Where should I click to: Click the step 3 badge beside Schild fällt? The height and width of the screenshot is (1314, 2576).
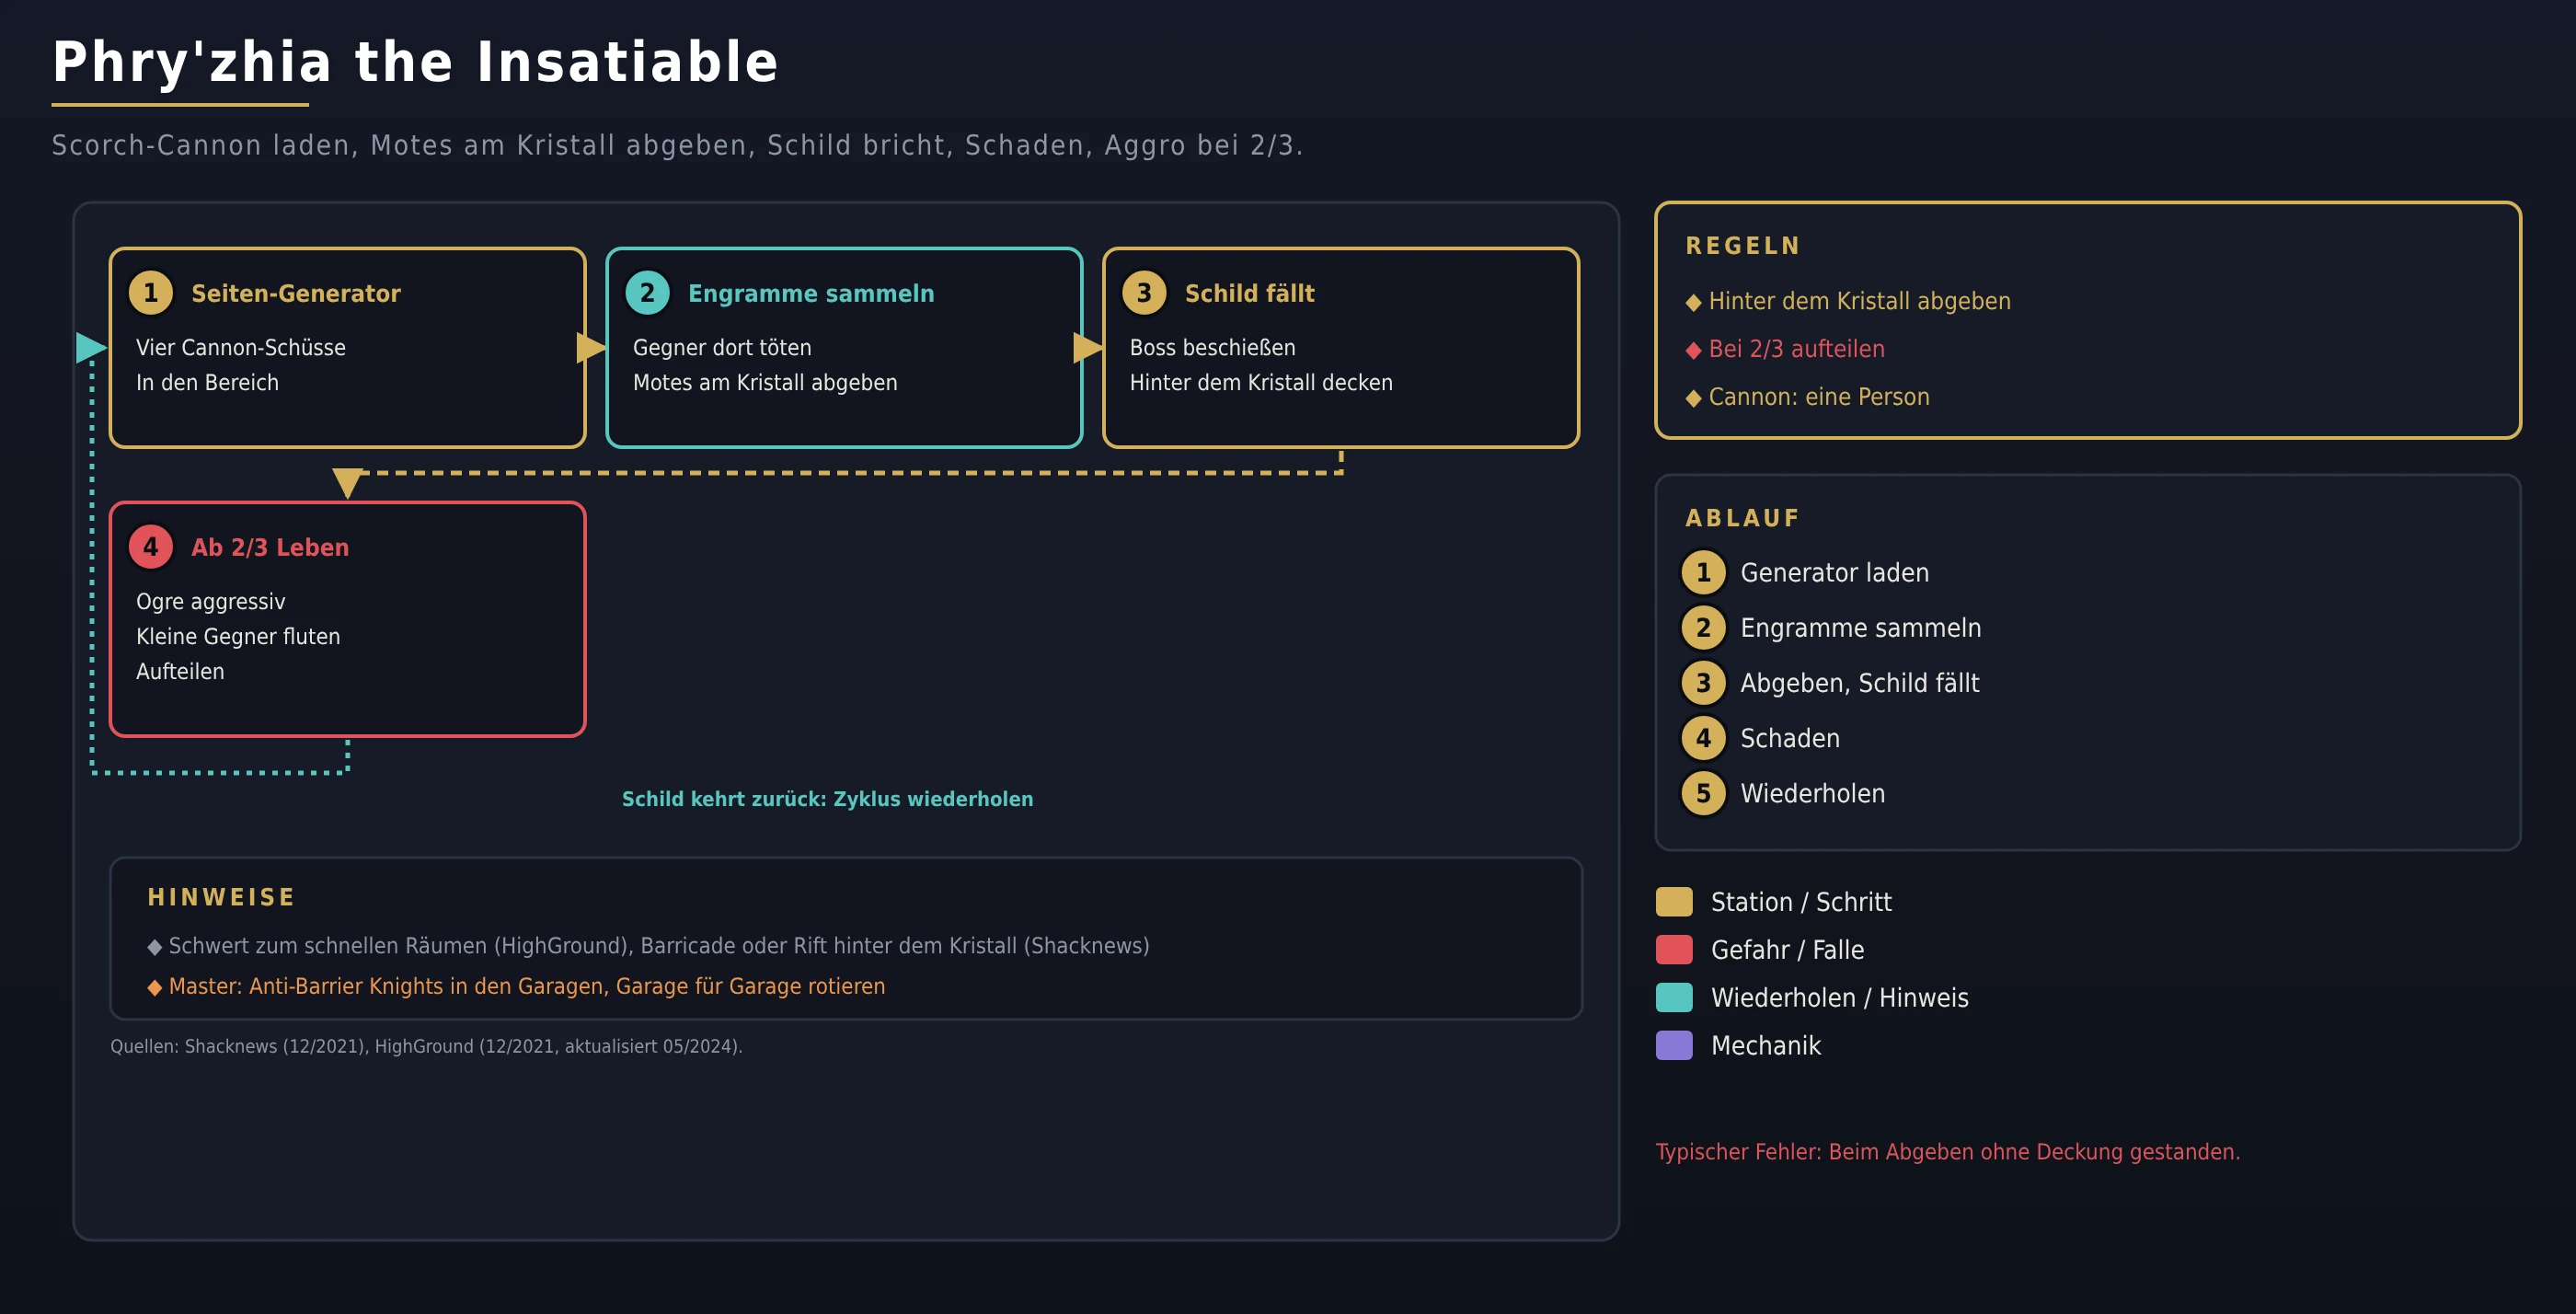click(1144, 293)
